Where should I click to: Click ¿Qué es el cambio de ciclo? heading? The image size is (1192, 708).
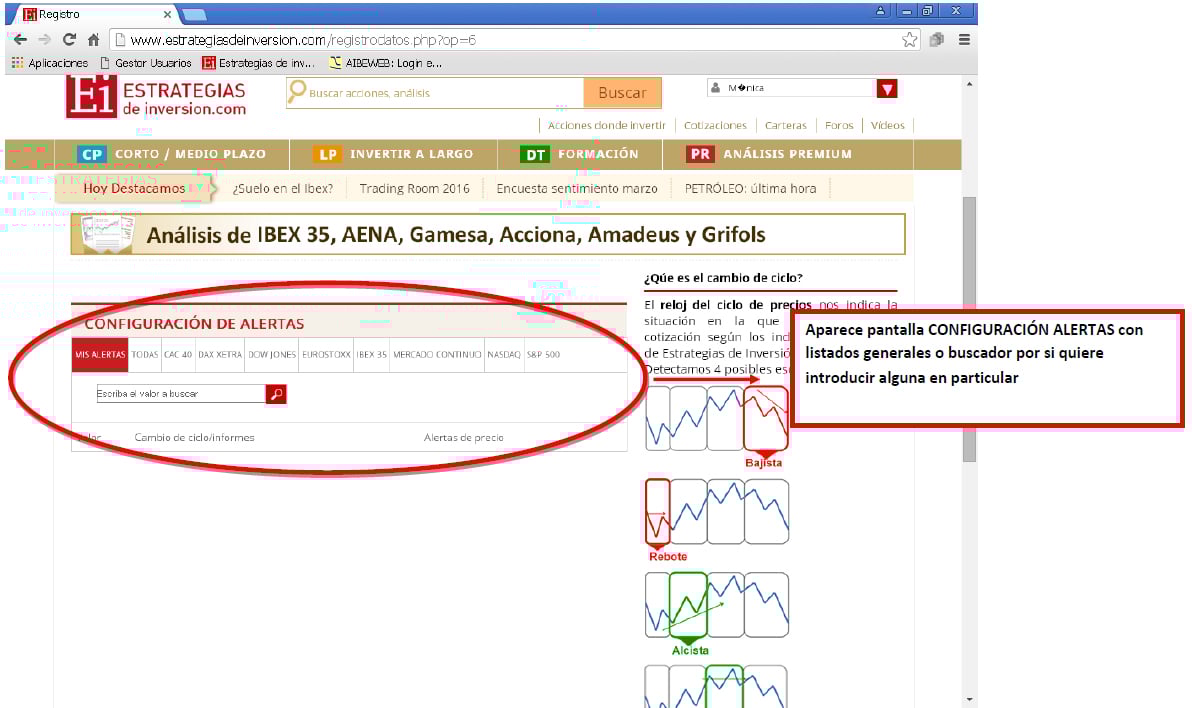click(x=723, y=278)
